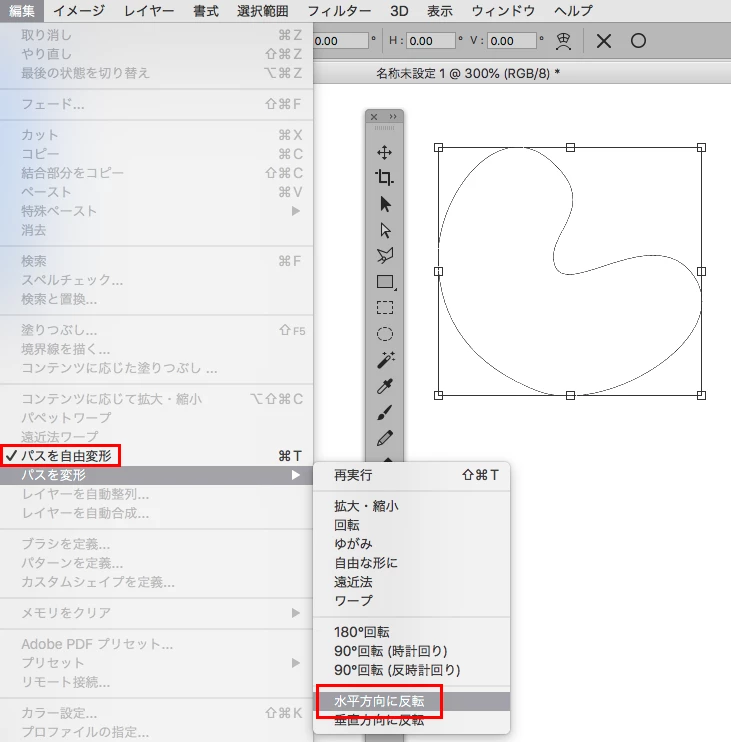Select the Direct Selection (white arrow) tool

pyautogui.click(x=385, y=230)
